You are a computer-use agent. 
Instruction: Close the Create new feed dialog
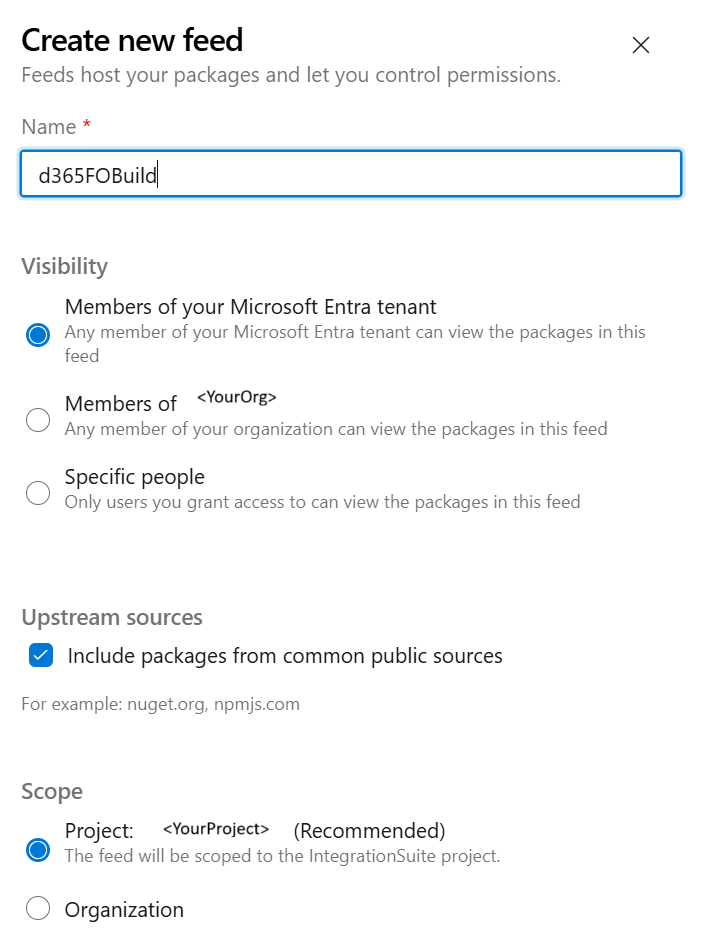(641, 45)
